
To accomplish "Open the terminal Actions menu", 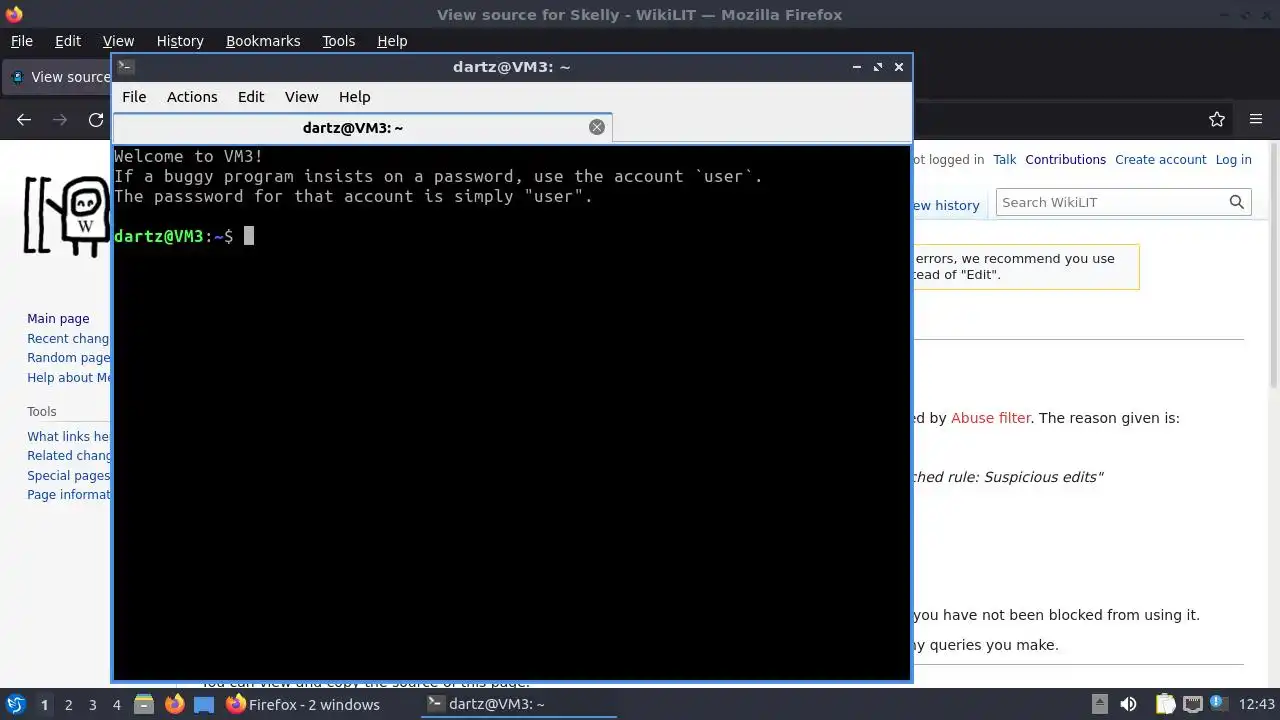I will coord(192,97).
